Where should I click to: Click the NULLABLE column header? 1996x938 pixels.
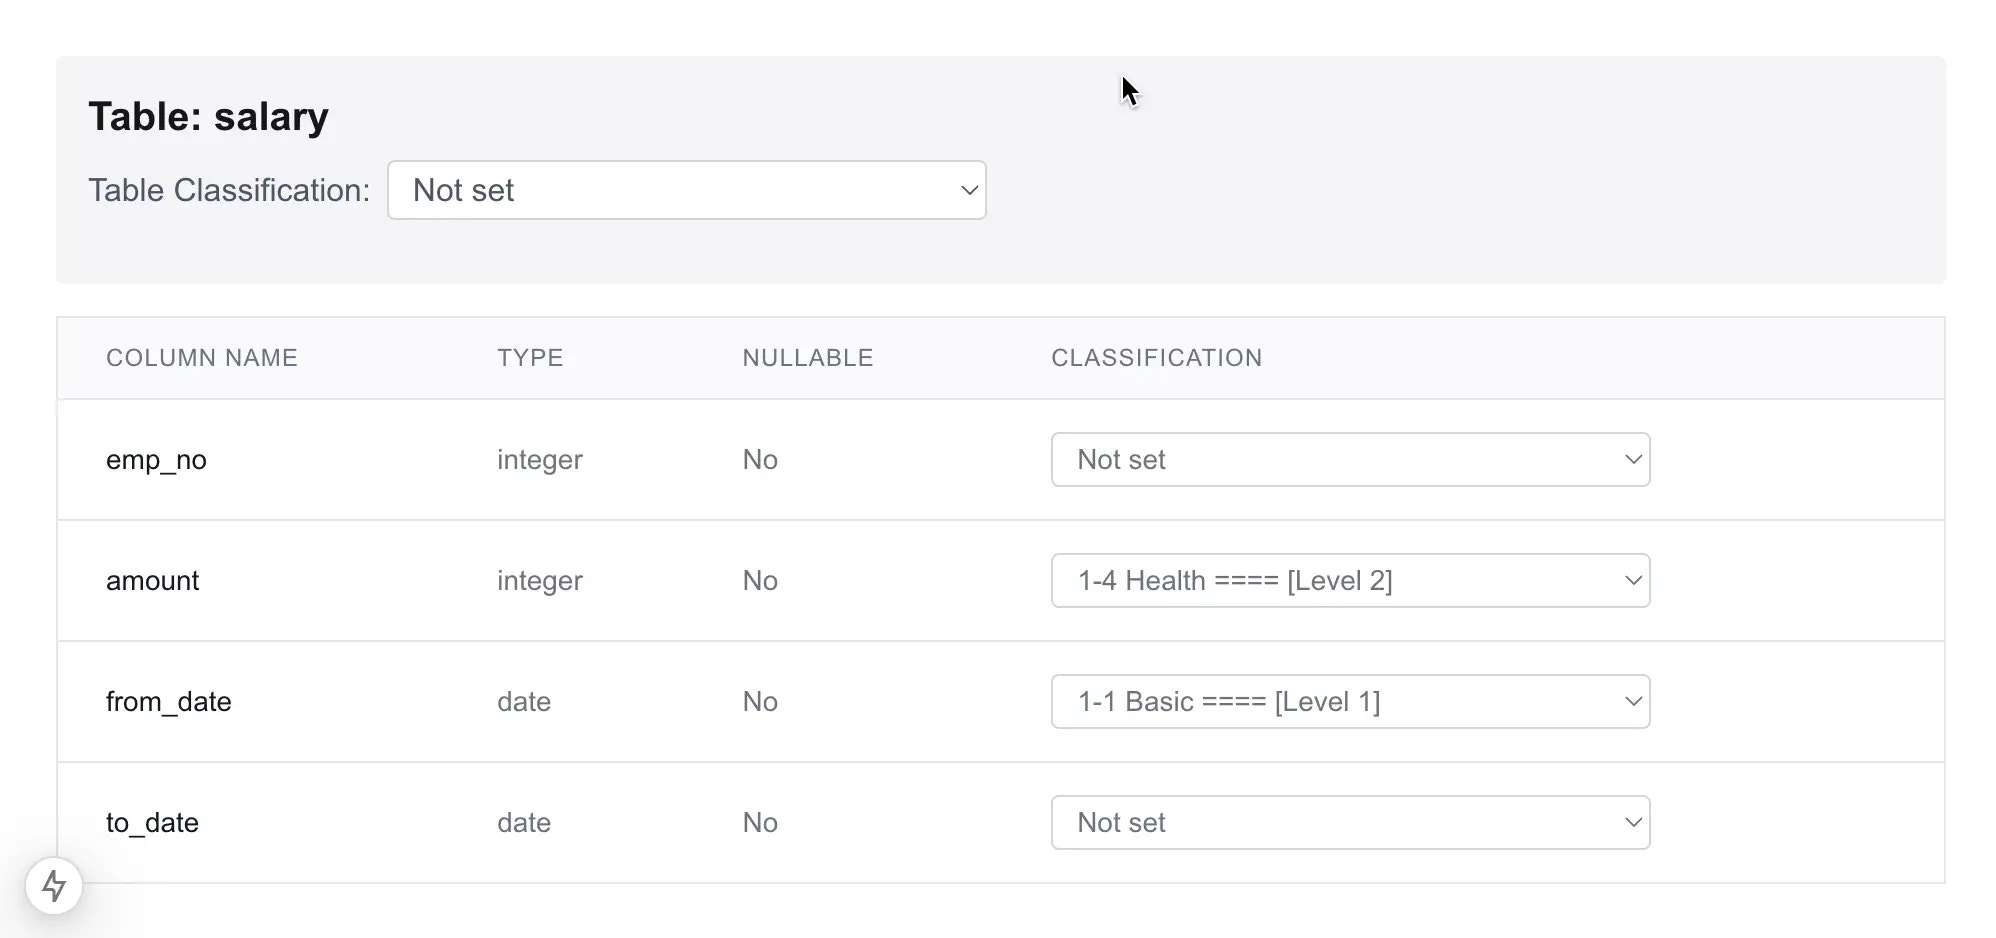click(x=808, y=358)
